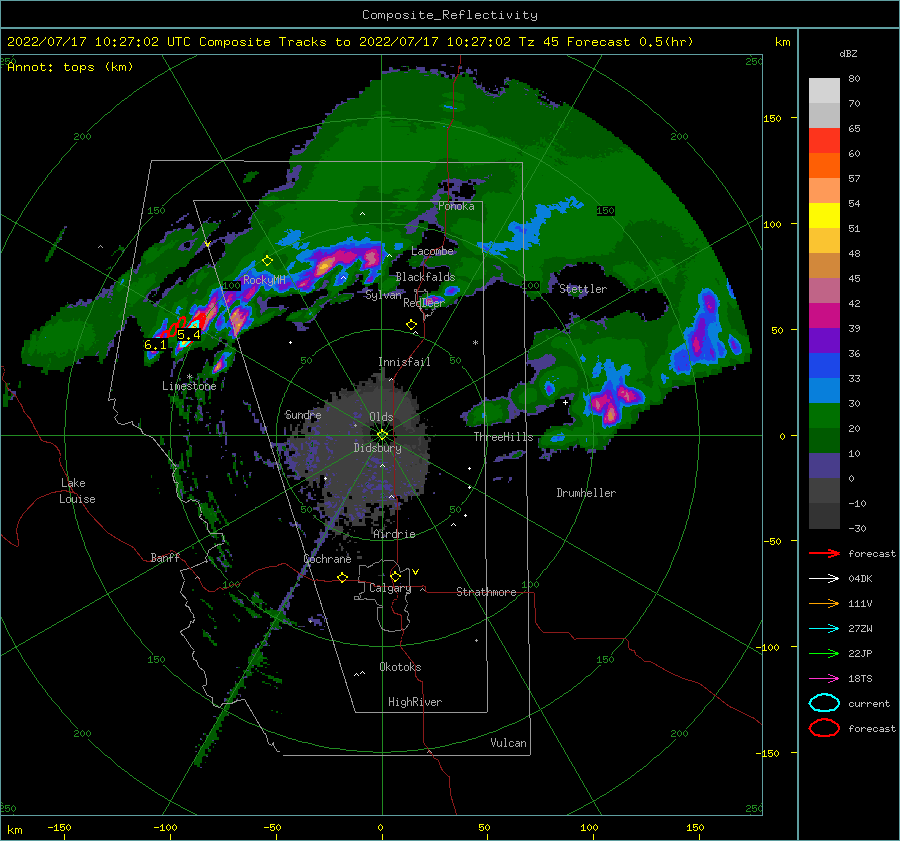Viewport: 900px width, 841px height.
Task: Select the light blue 30-33 dBZ swatch
Action: (824, 391)
